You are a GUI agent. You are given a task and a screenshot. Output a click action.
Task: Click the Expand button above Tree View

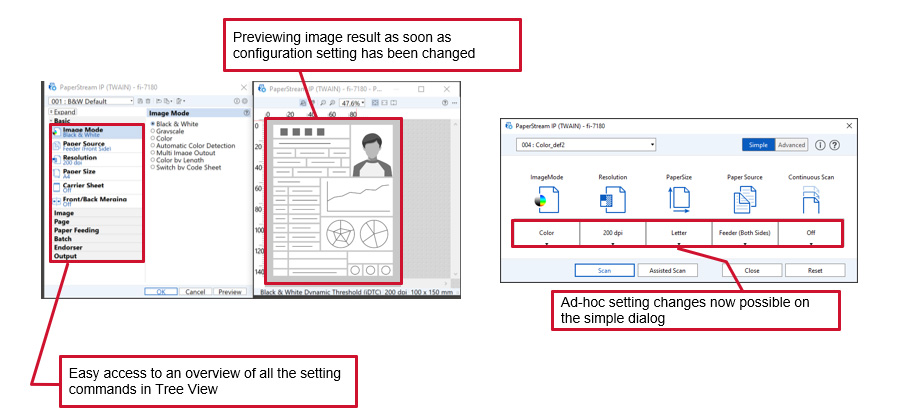tap(63, 112)
